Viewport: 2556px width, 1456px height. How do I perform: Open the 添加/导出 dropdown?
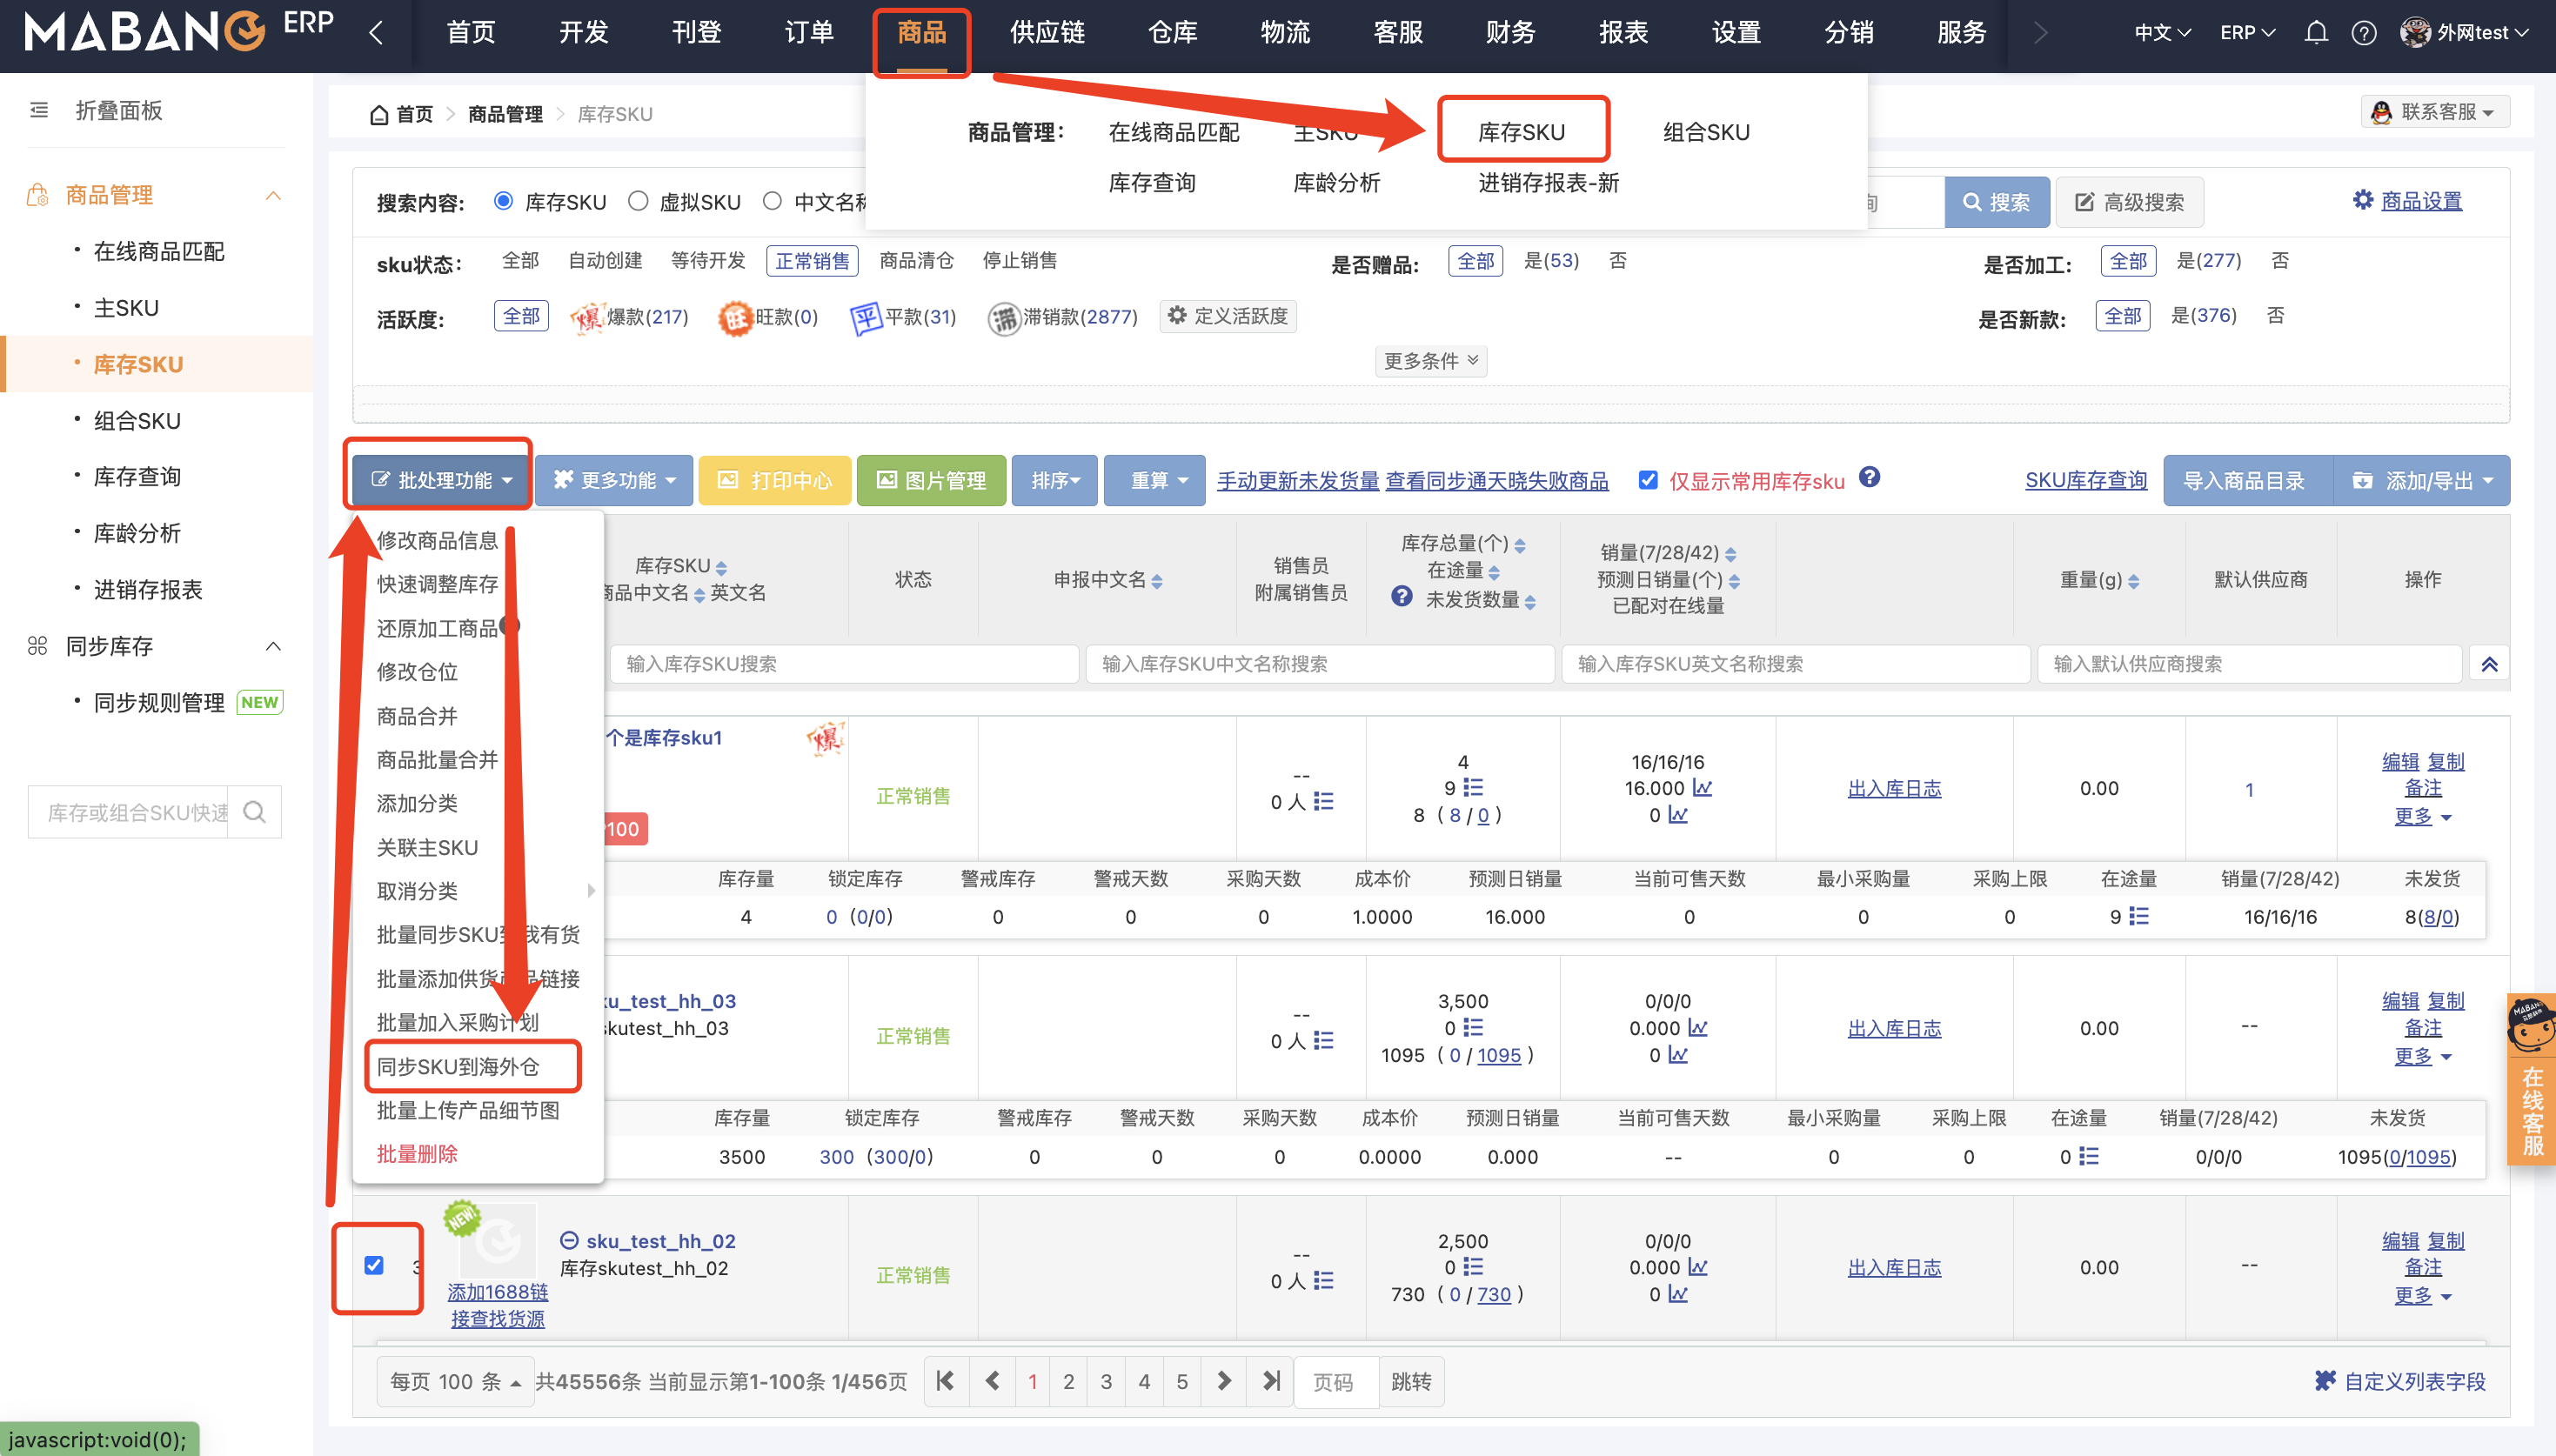point(2421,480)
